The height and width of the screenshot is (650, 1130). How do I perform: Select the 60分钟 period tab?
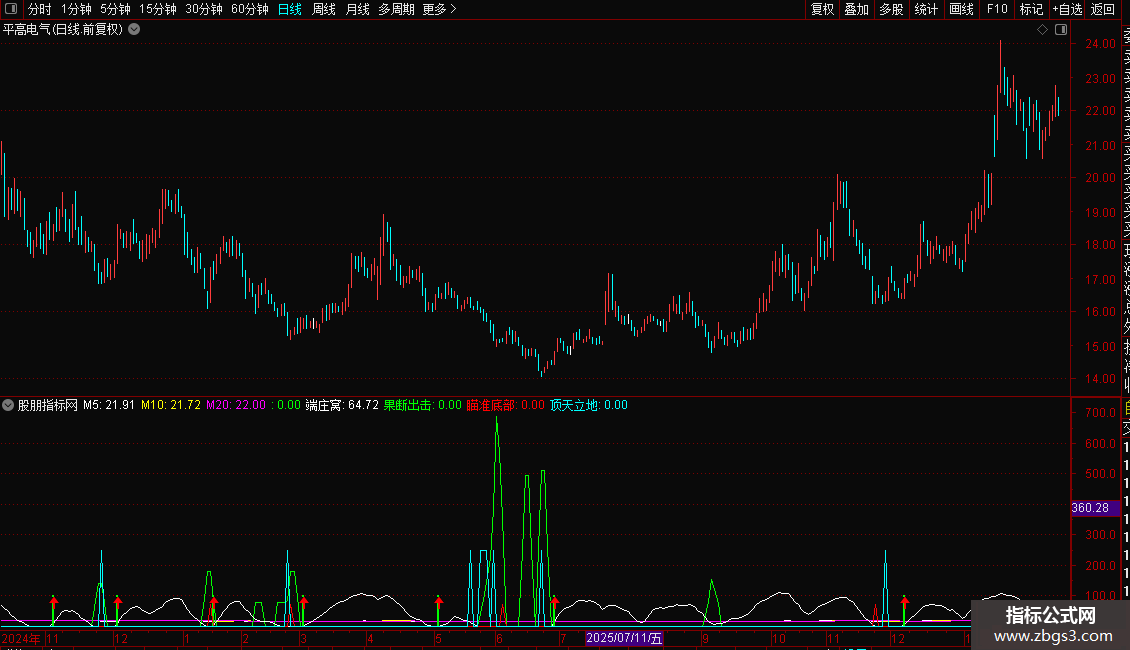tap(249, 9)
